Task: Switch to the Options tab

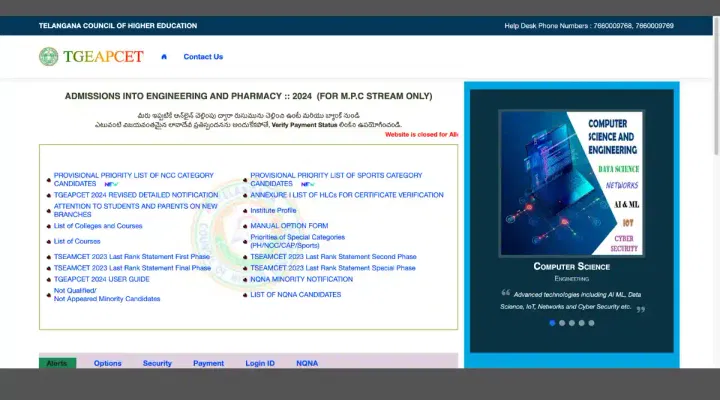Action: pyautogui.click(x=107, y=363)
